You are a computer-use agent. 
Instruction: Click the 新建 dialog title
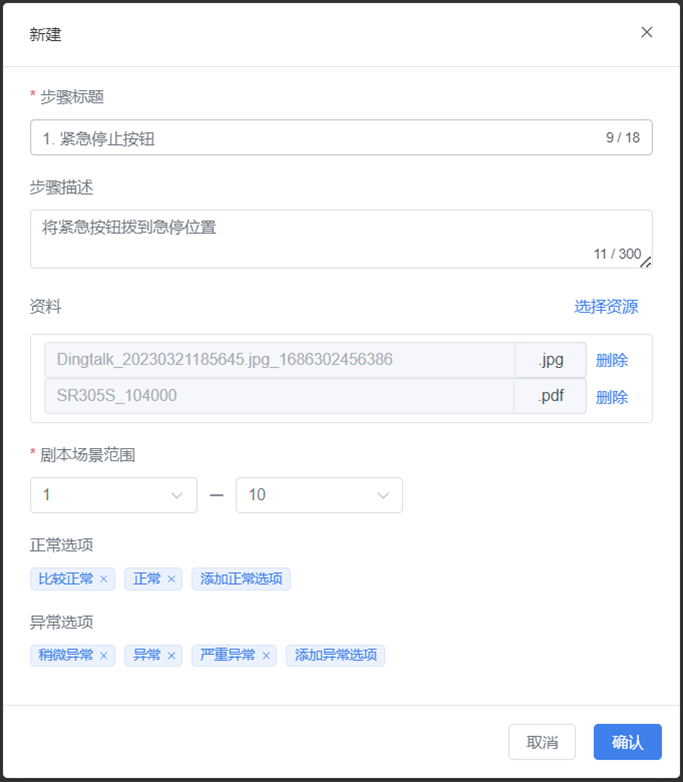tap(45, 34)
